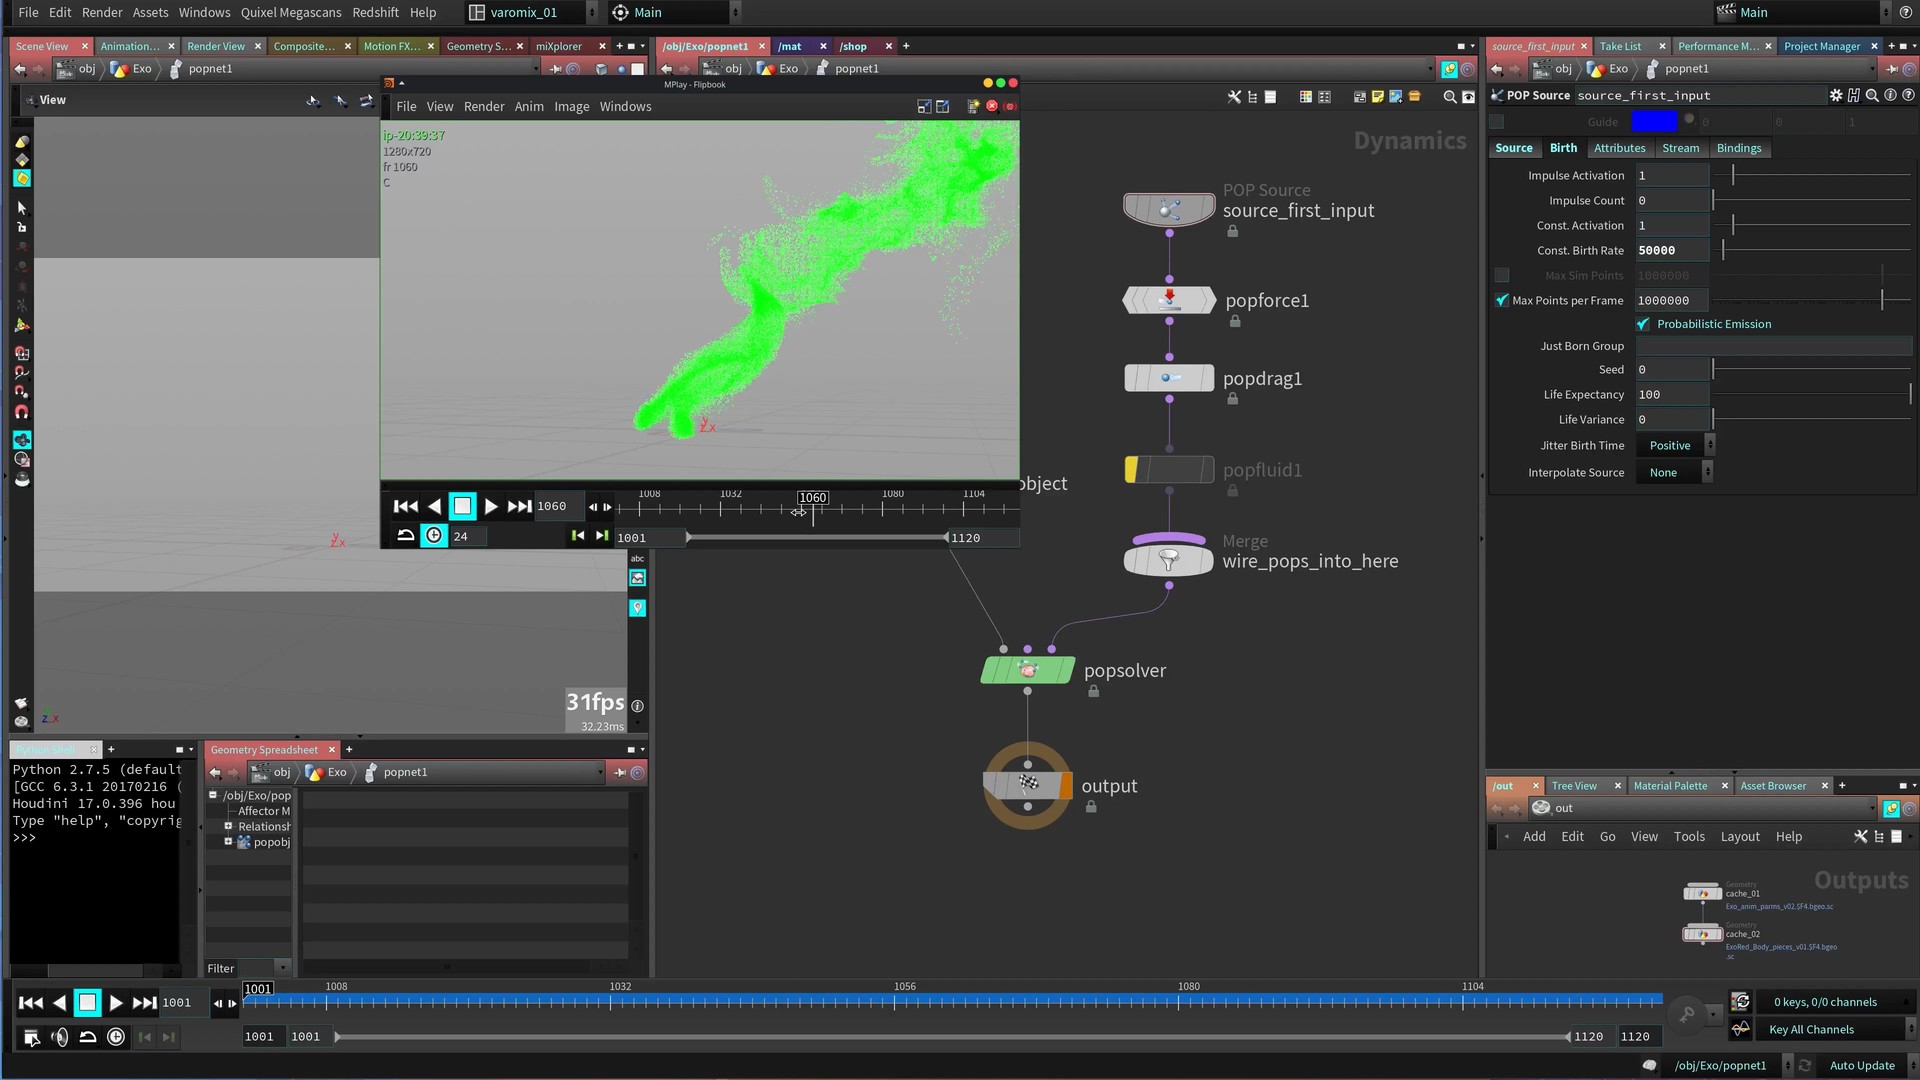Screen dimensions: 1920x1080
Task: Uncheck Max Points per Frame
Action: 1502,300
